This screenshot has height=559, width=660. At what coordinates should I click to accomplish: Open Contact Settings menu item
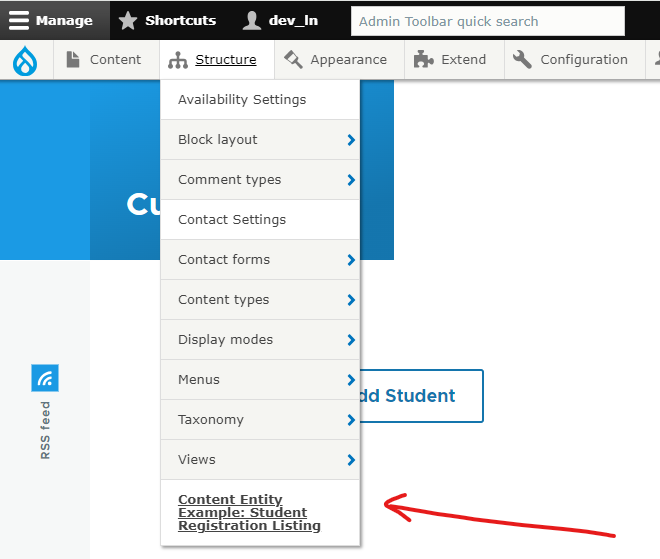point(260,220)
